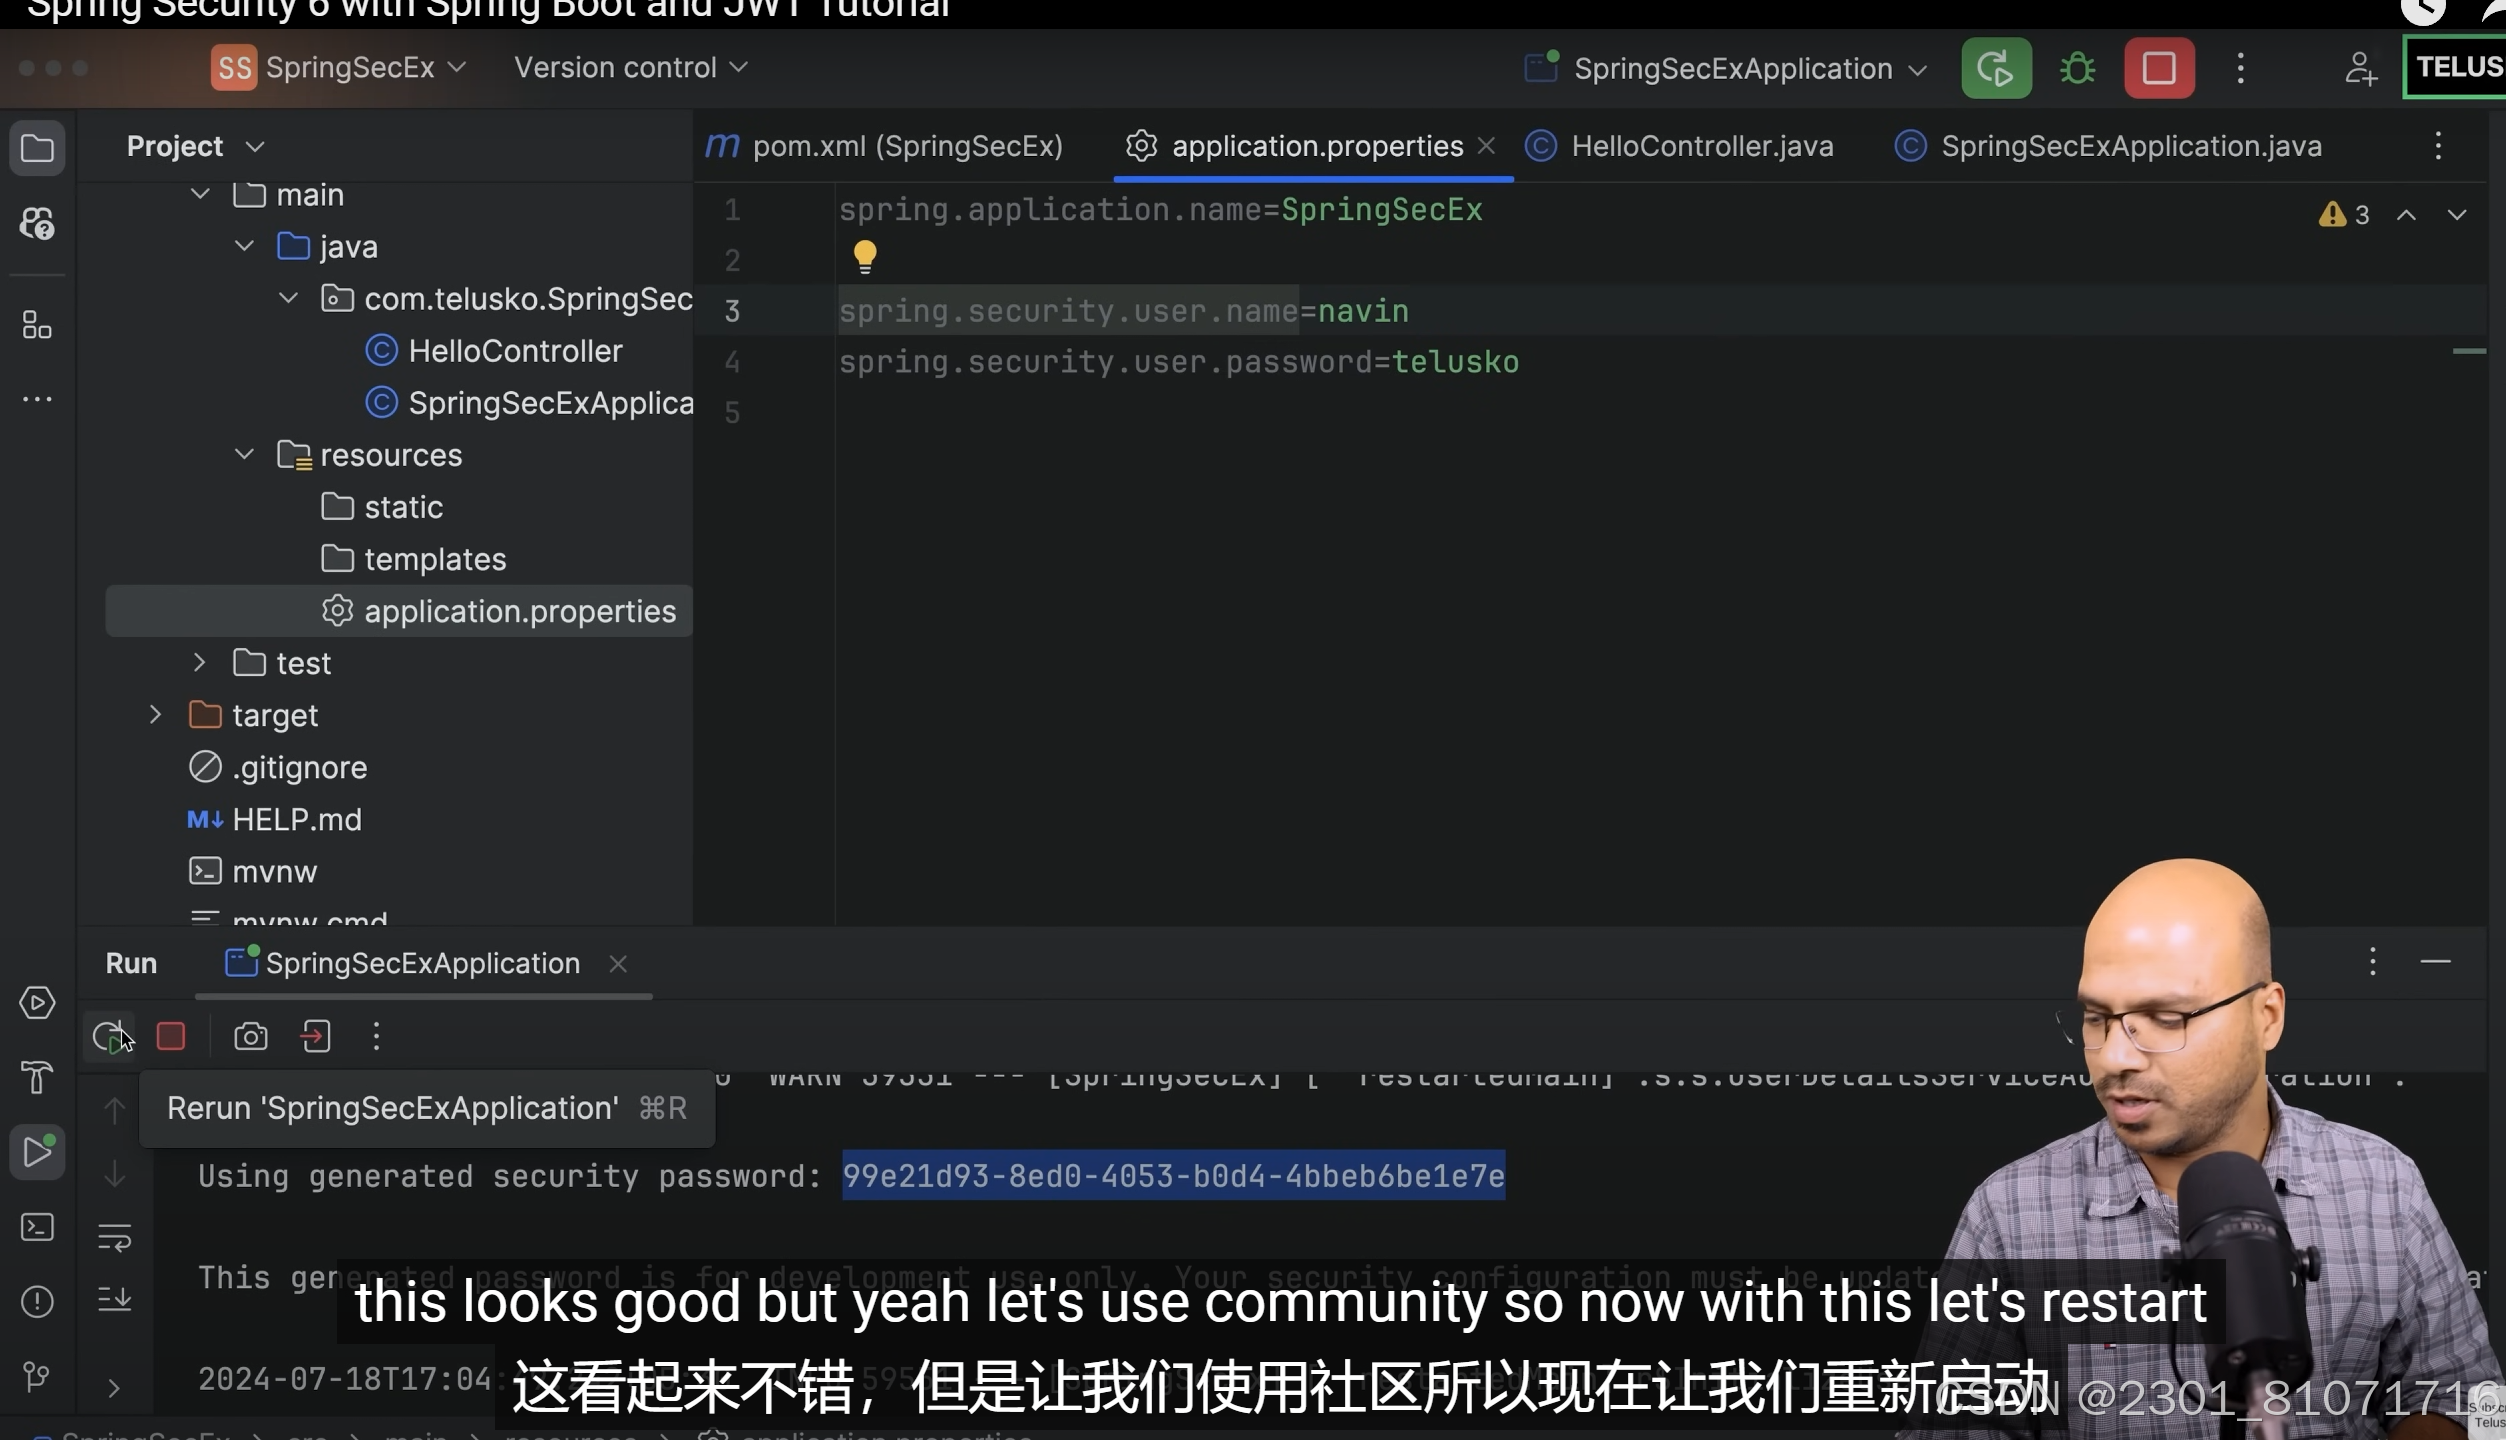Open the Terminal tool window icon
This screenshot has height=1440, width=2506.
coord(37,1227)
